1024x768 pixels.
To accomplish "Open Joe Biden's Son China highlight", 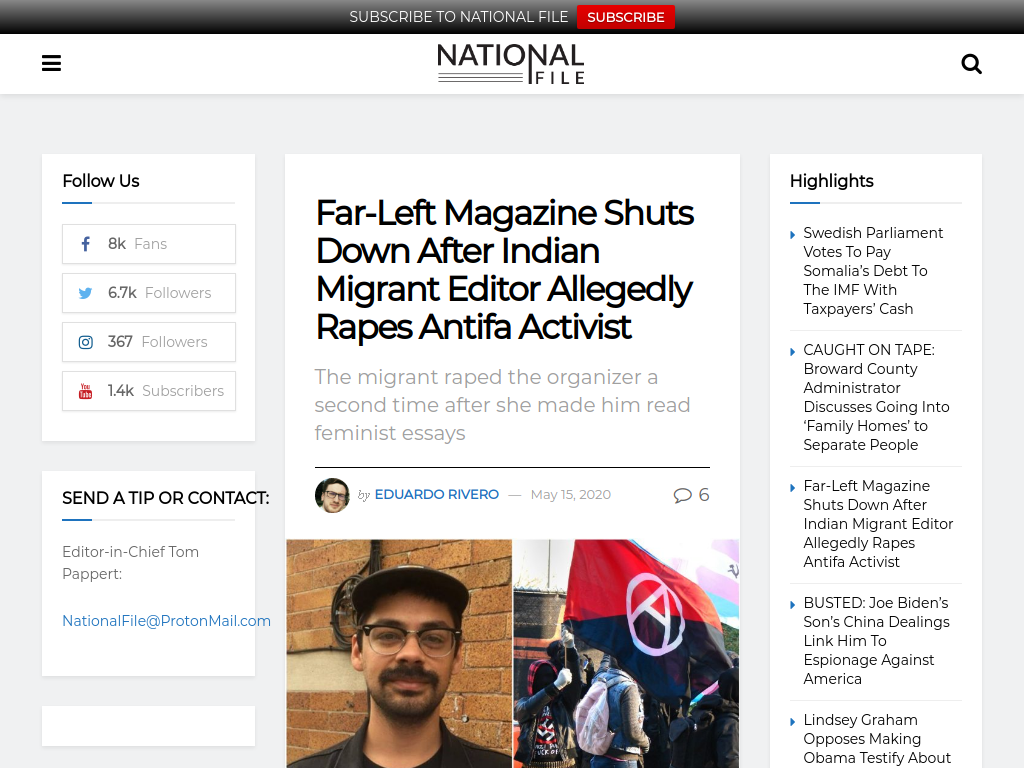I will click(x=876, y=641).
